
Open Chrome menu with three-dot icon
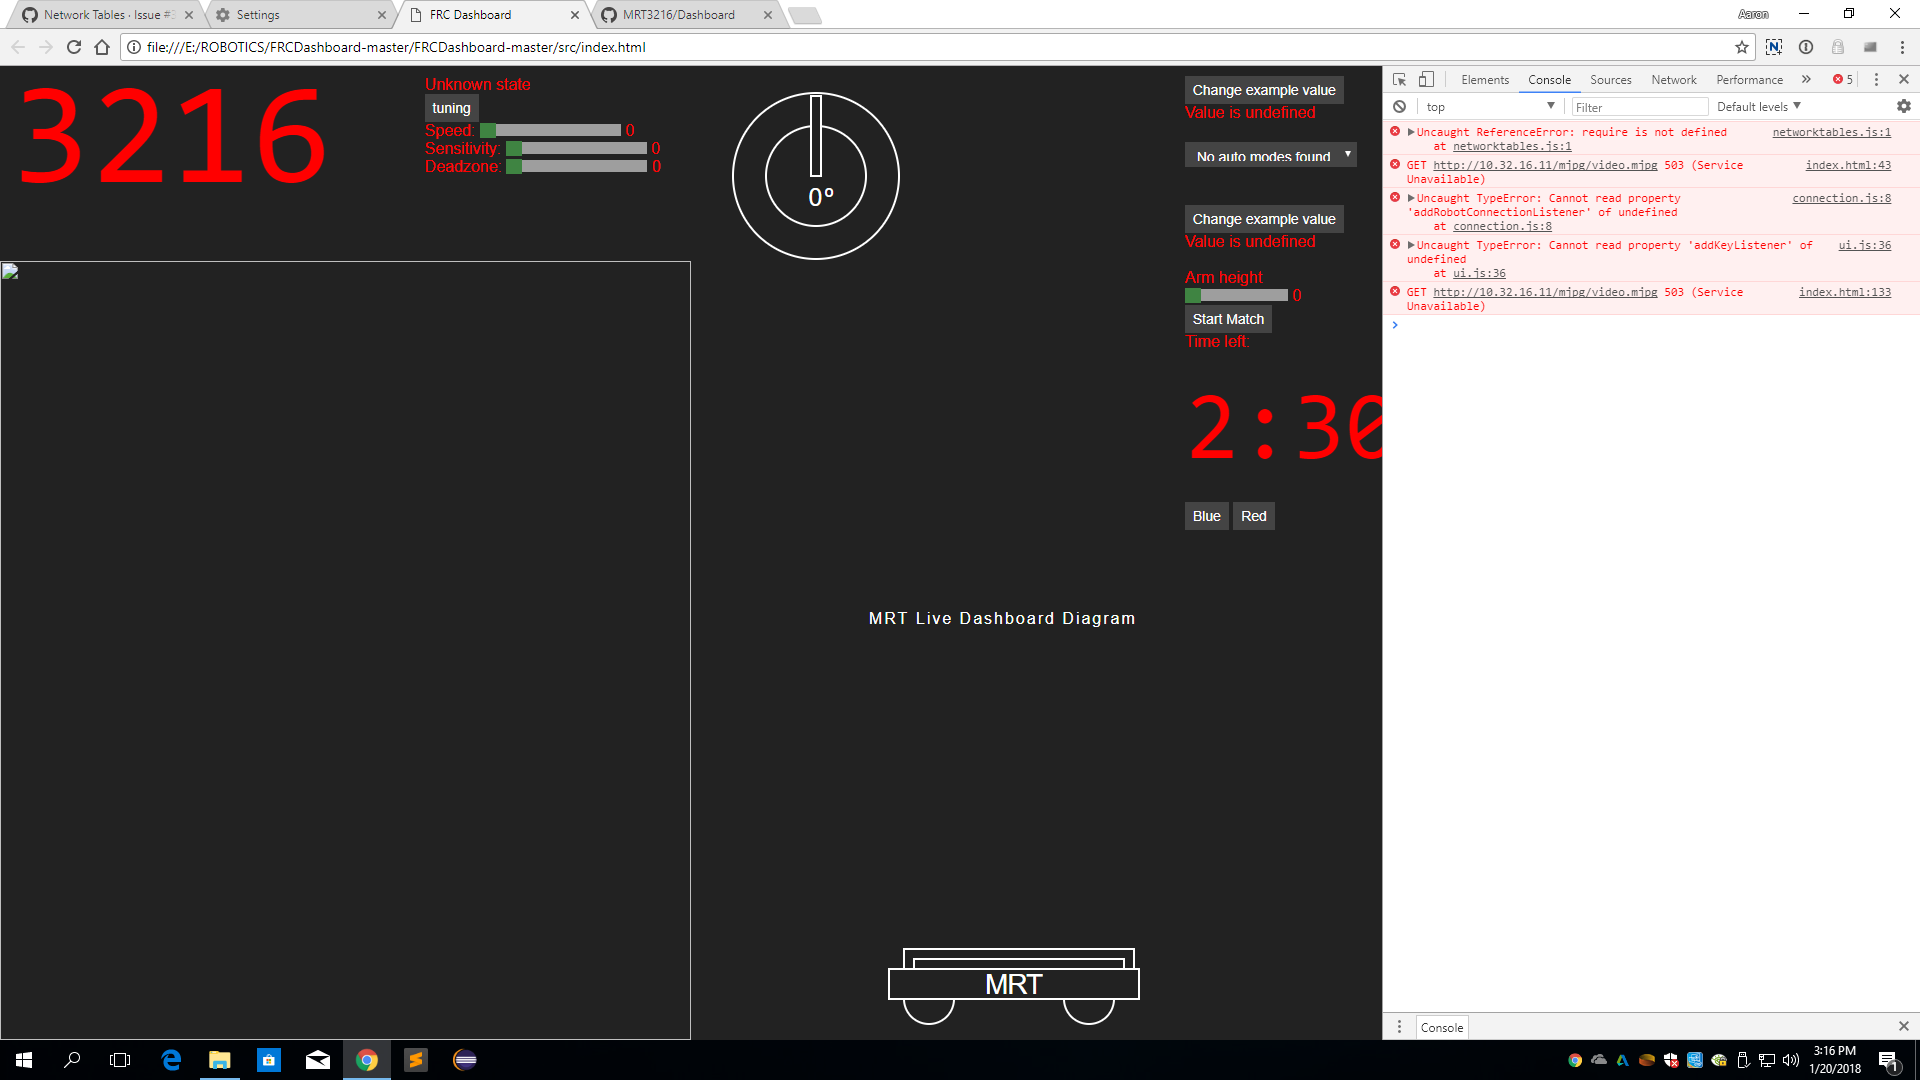click(x=1903, y=47)
